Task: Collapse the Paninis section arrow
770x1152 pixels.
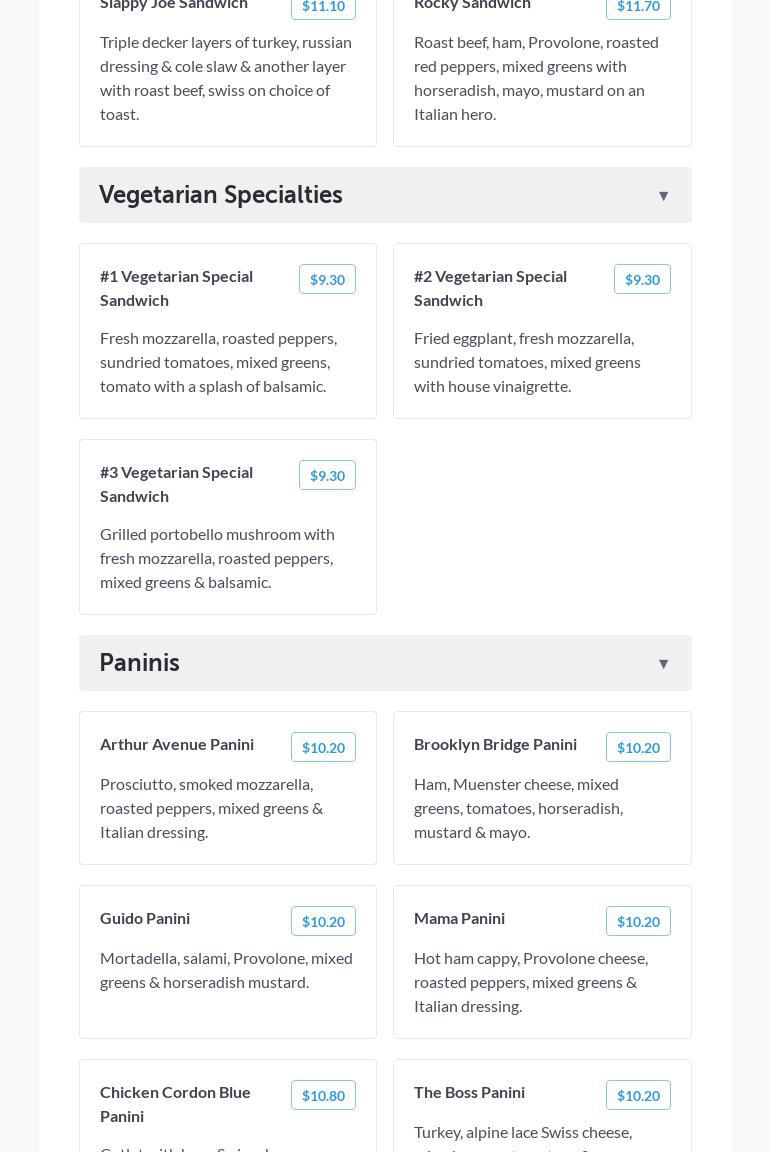Action: coord(663,664)
